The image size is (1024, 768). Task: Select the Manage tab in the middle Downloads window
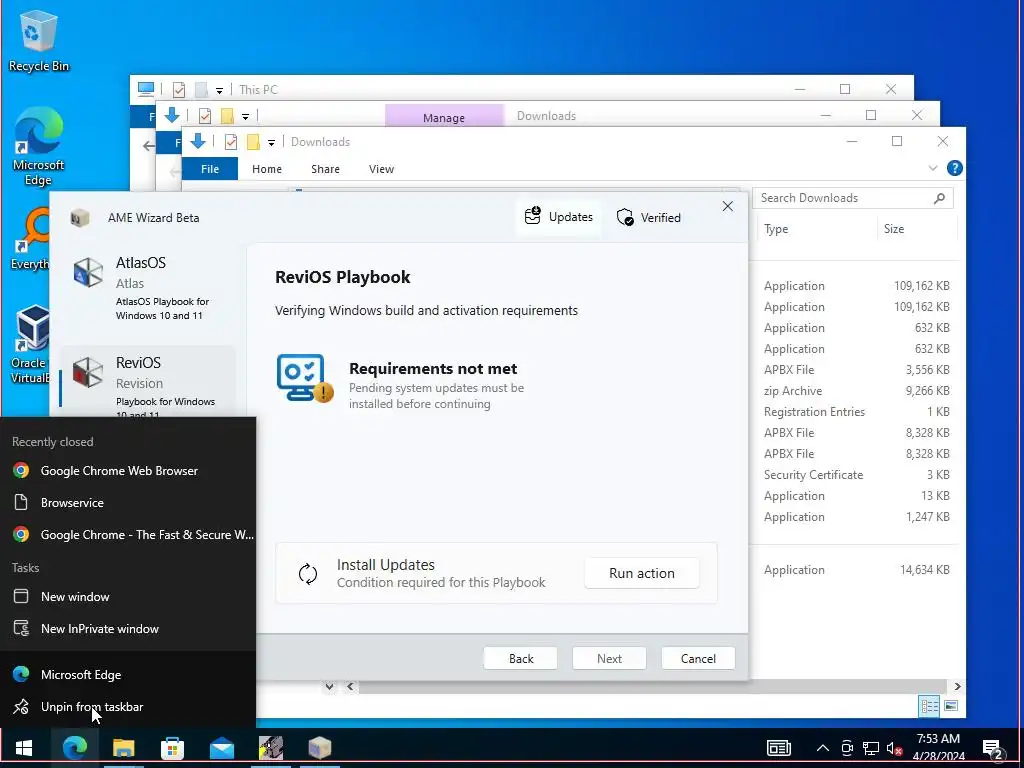[x=444, y=117]
